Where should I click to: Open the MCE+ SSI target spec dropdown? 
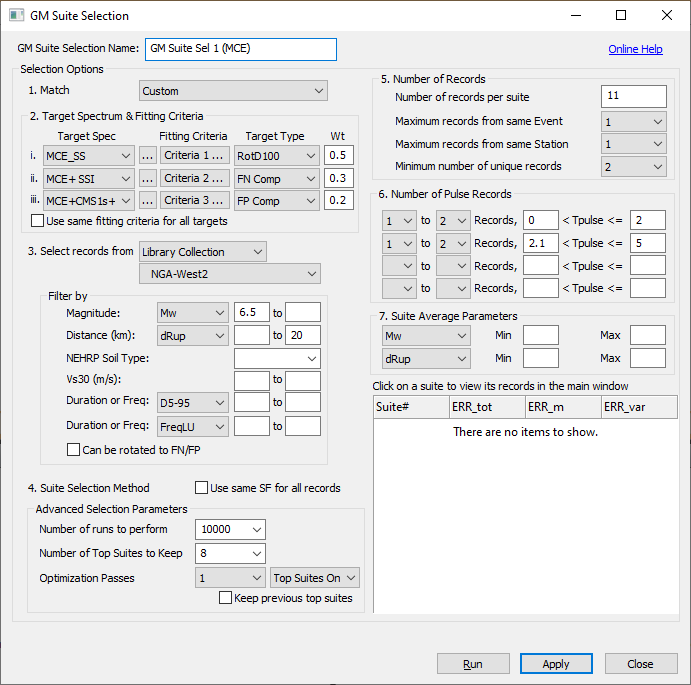tap(89, 179)
